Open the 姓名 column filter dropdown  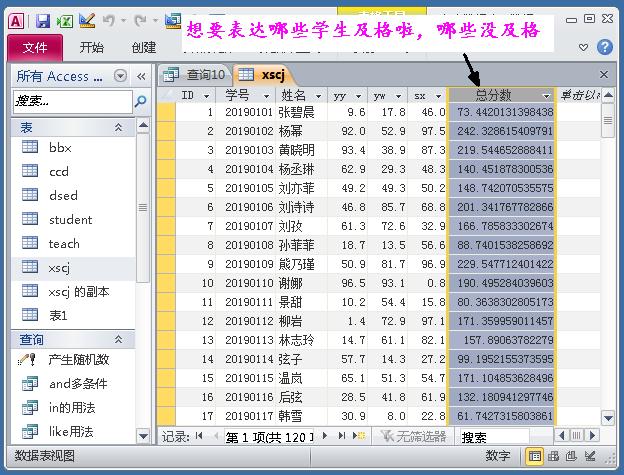pyautogui.click(x=318, y=96)
